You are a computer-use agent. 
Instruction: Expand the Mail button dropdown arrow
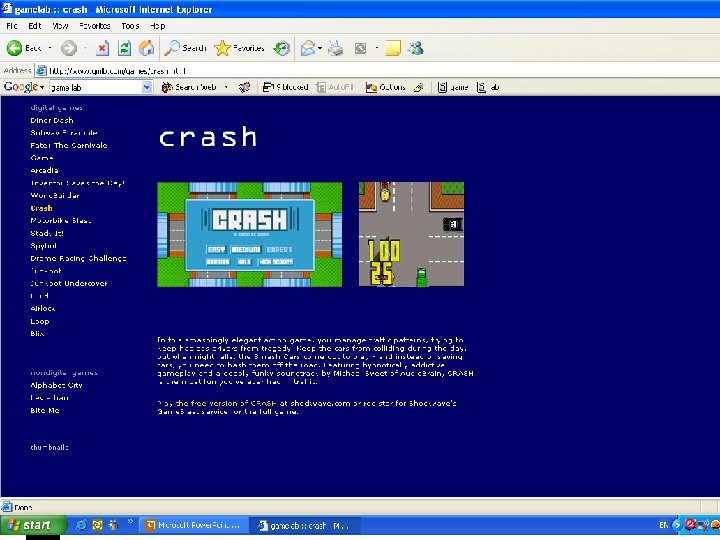click(x=320, y=48)
